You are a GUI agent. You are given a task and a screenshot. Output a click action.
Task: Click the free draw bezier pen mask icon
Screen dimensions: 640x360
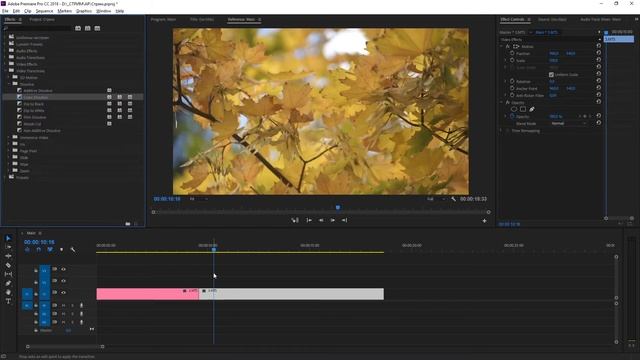pos(531,109)
